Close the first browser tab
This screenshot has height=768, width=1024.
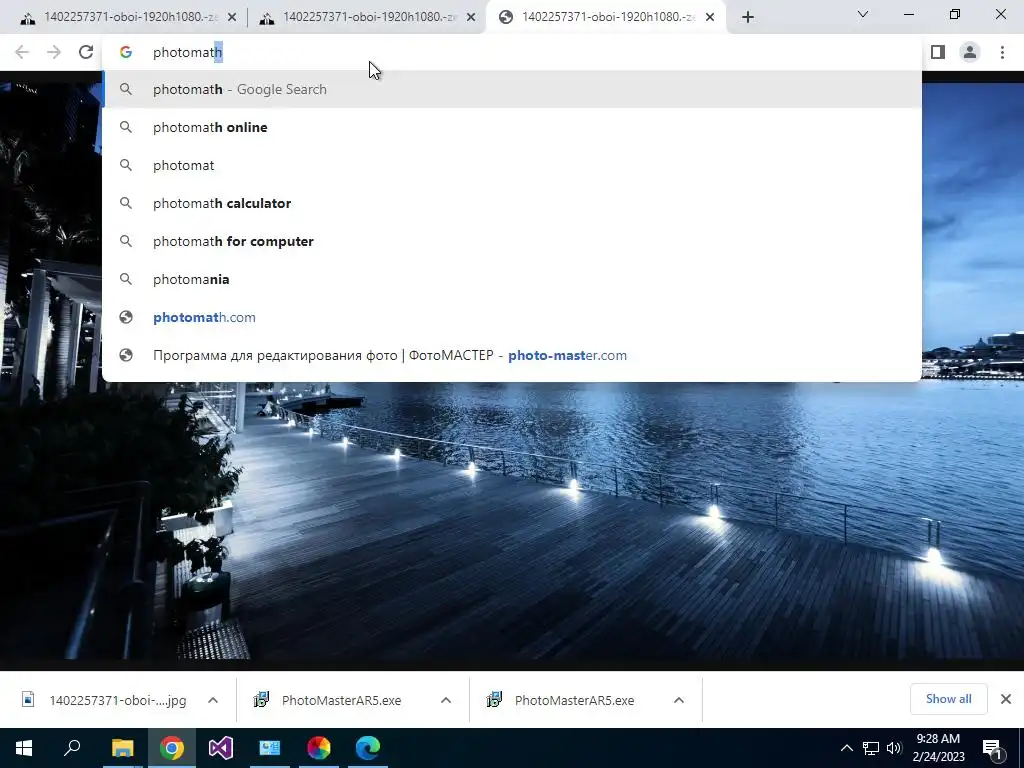[232, 17]
